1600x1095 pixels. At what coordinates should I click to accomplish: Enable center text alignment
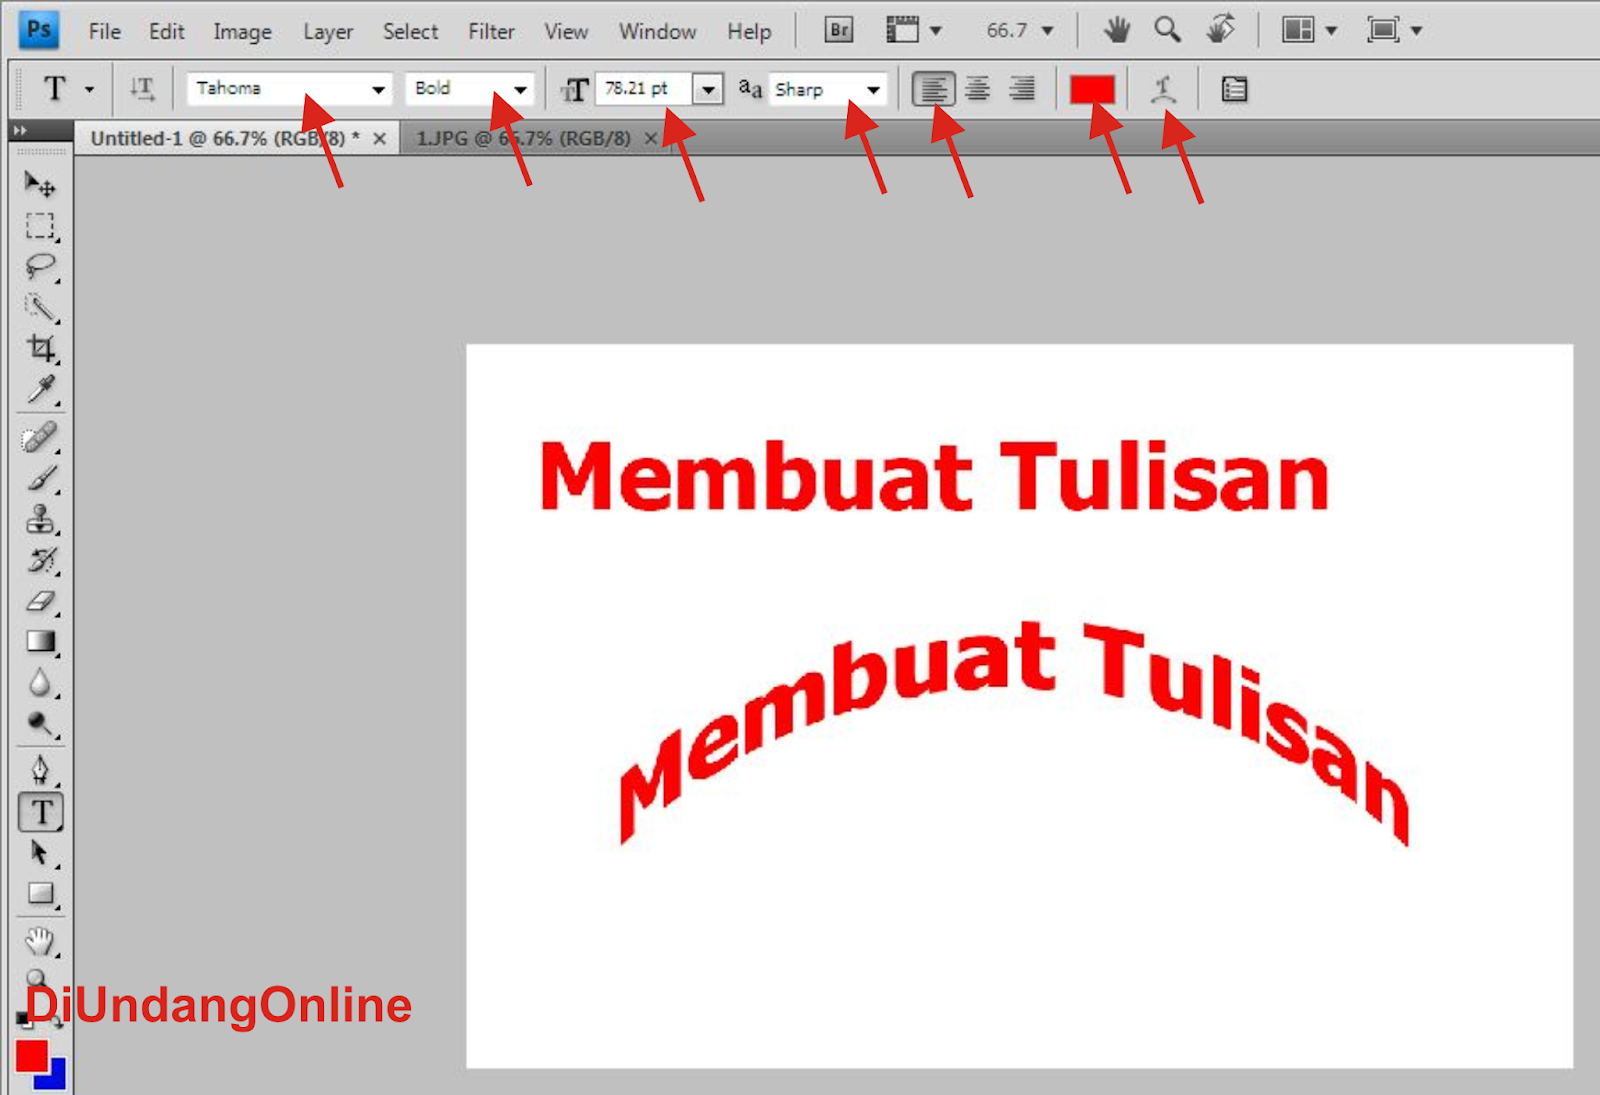tap(978, 90)
